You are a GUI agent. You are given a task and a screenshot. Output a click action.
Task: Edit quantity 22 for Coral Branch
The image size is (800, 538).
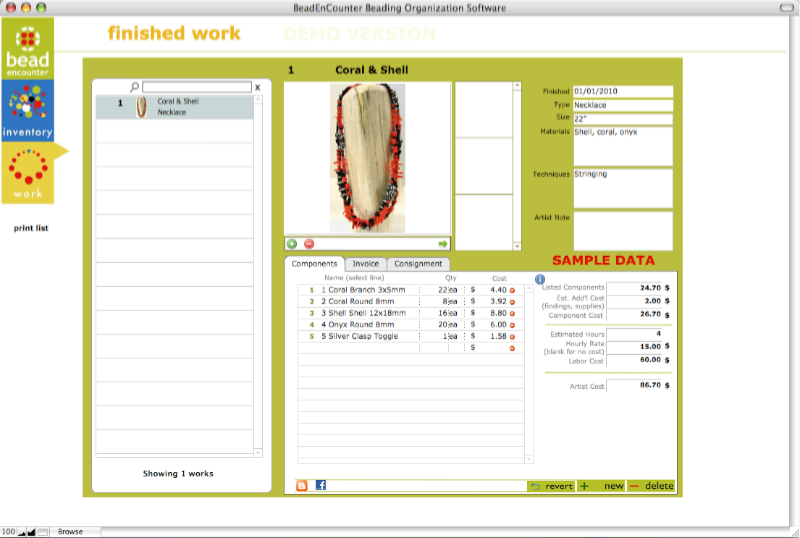pos(441,290)
